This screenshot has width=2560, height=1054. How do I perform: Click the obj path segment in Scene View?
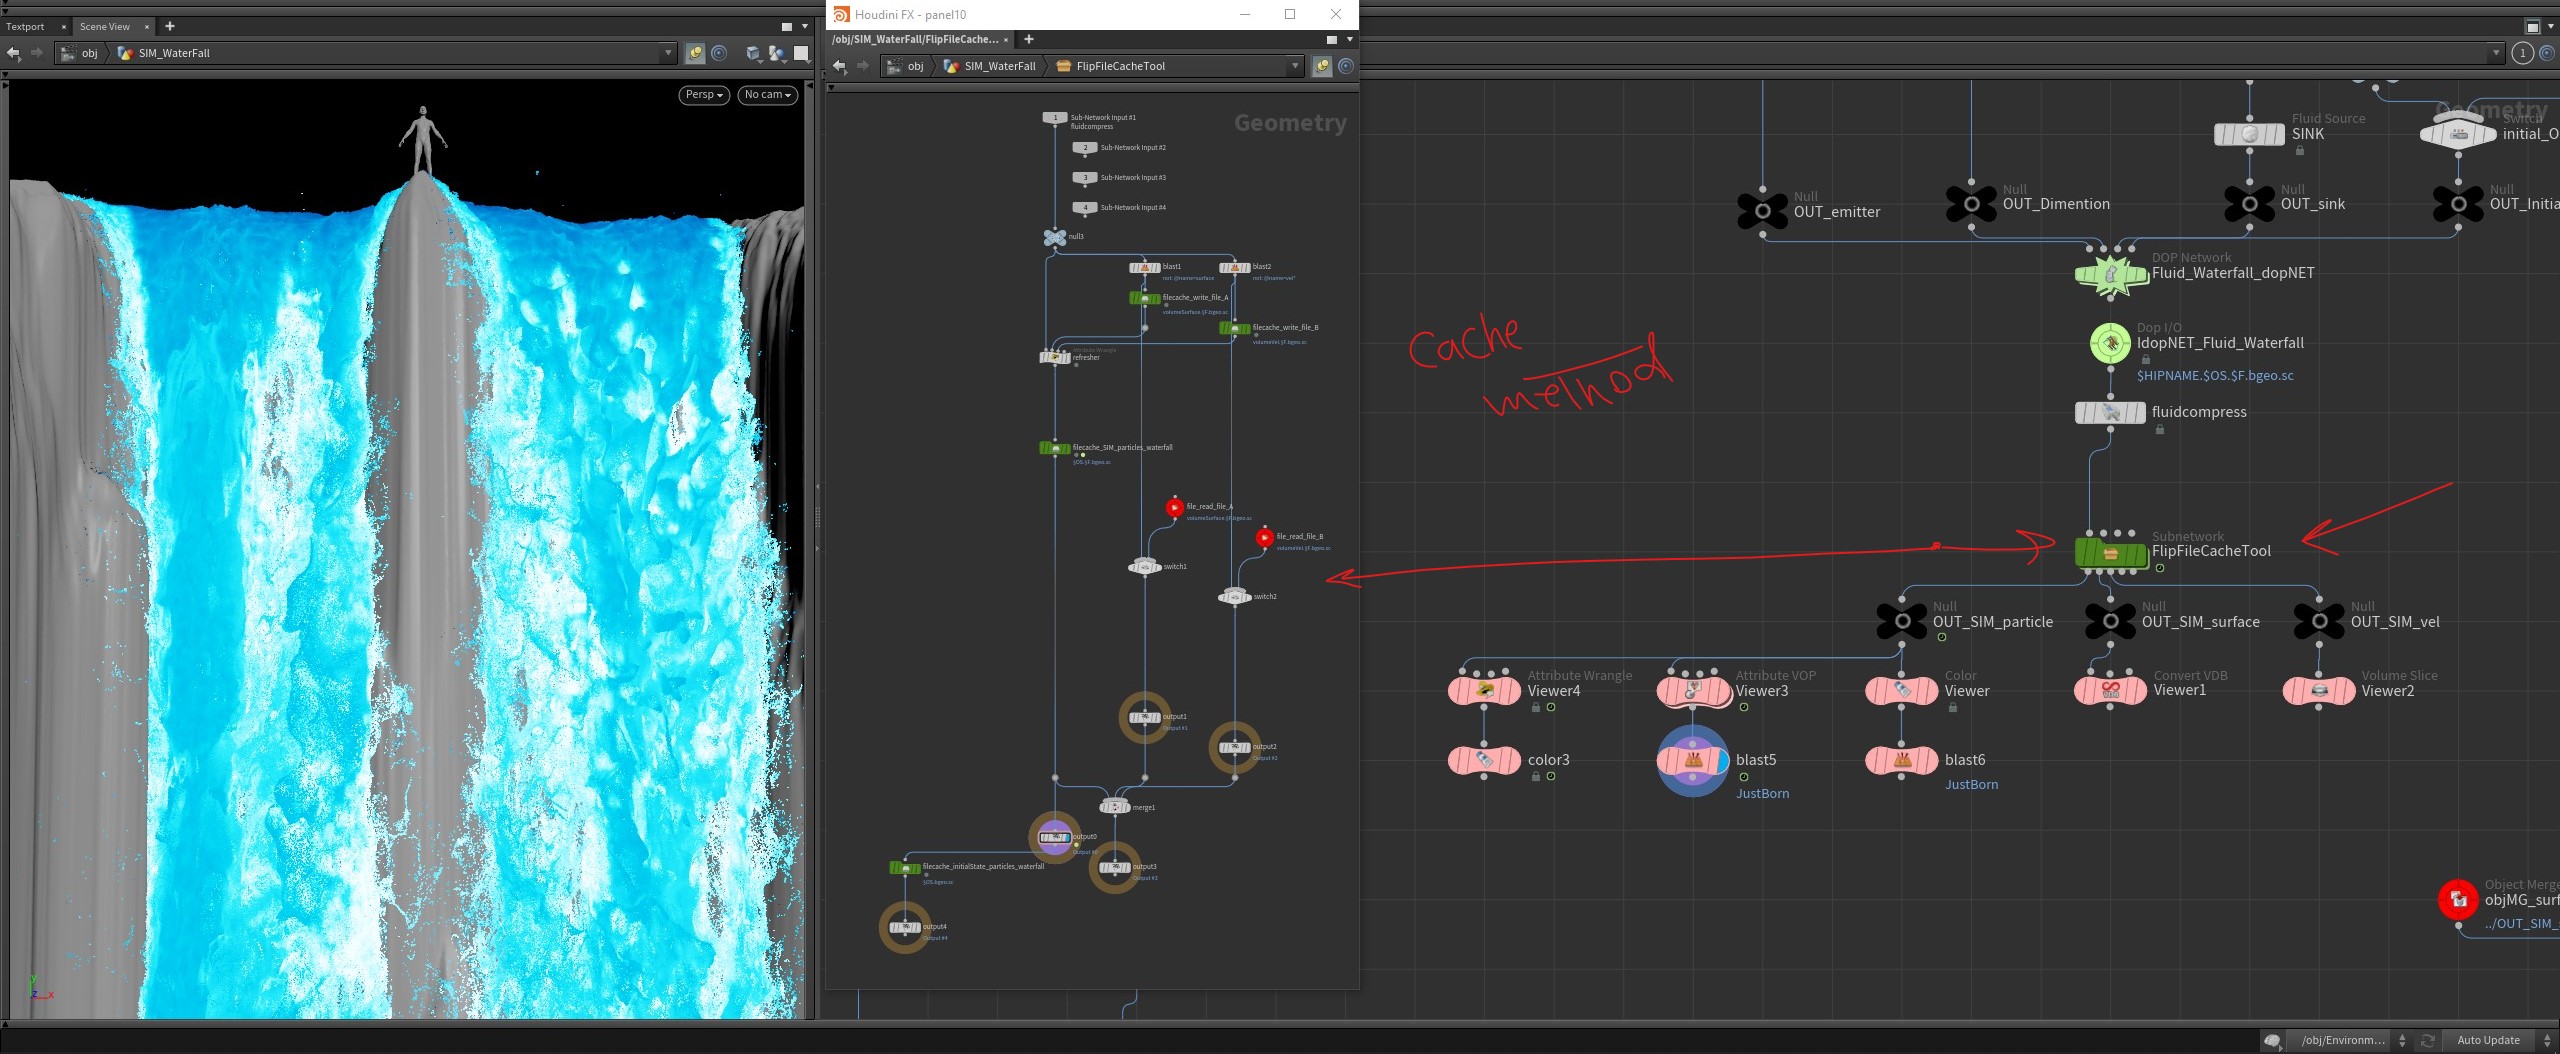pos(90,53)
